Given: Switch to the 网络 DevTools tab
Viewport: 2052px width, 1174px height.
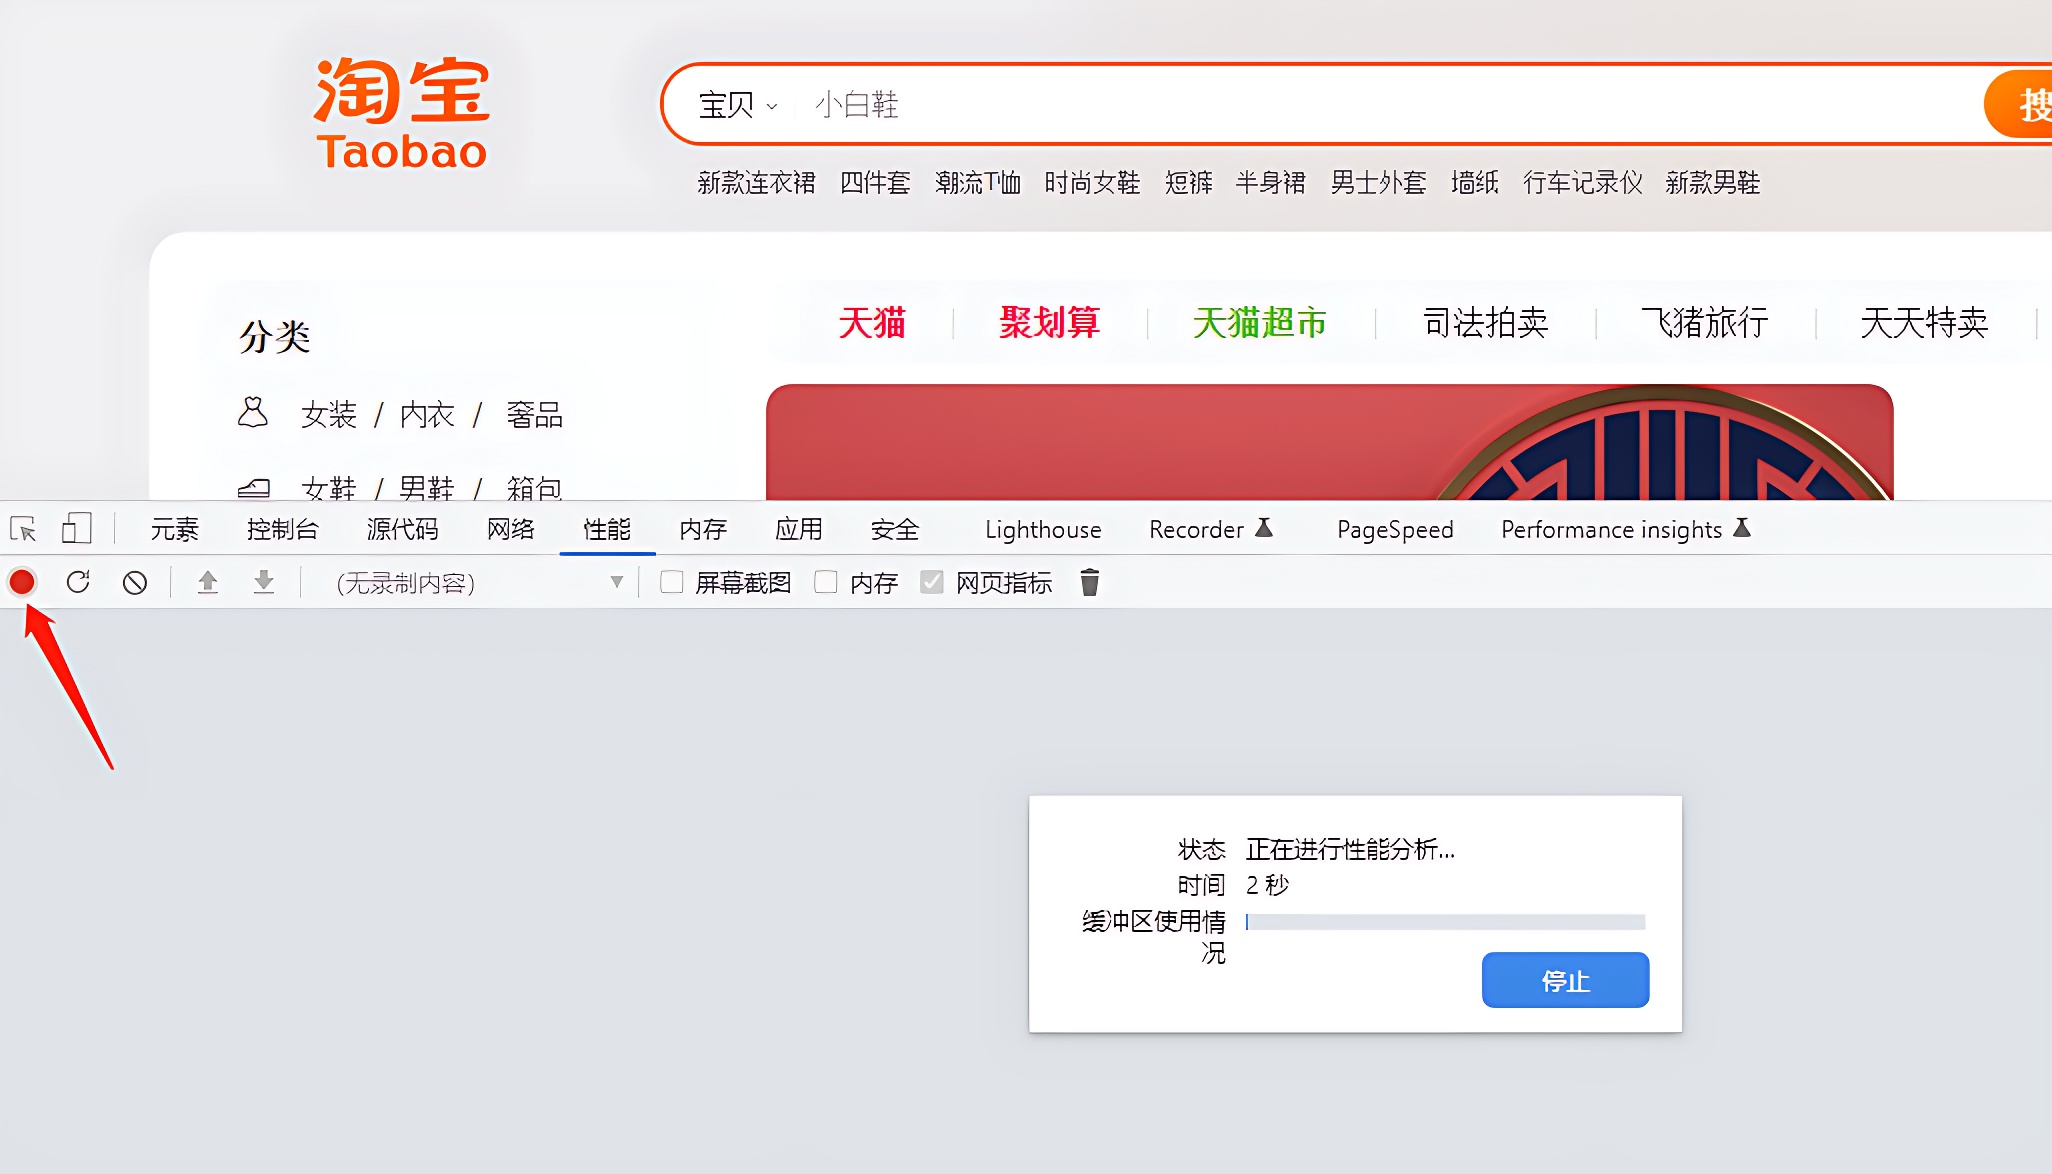Looking at the screenshot, I should click(510, 529).
